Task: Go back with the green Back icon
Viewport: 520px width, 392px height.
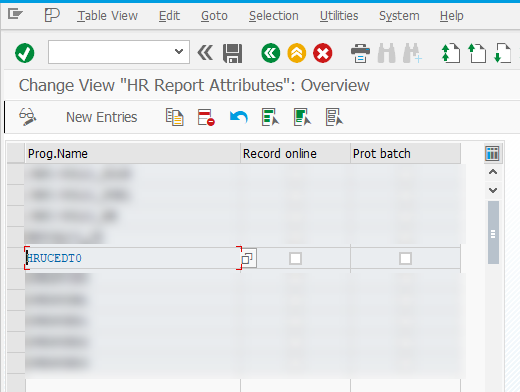Action: pyautogui.click(x=271, y=53)
